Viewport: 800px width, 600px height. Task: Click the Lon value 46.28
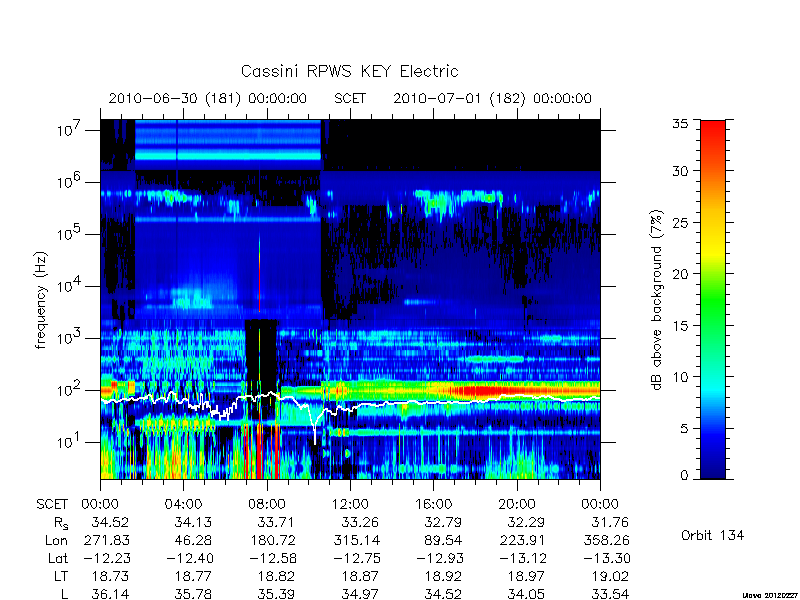pyautogui.click(x=193, y=540)
